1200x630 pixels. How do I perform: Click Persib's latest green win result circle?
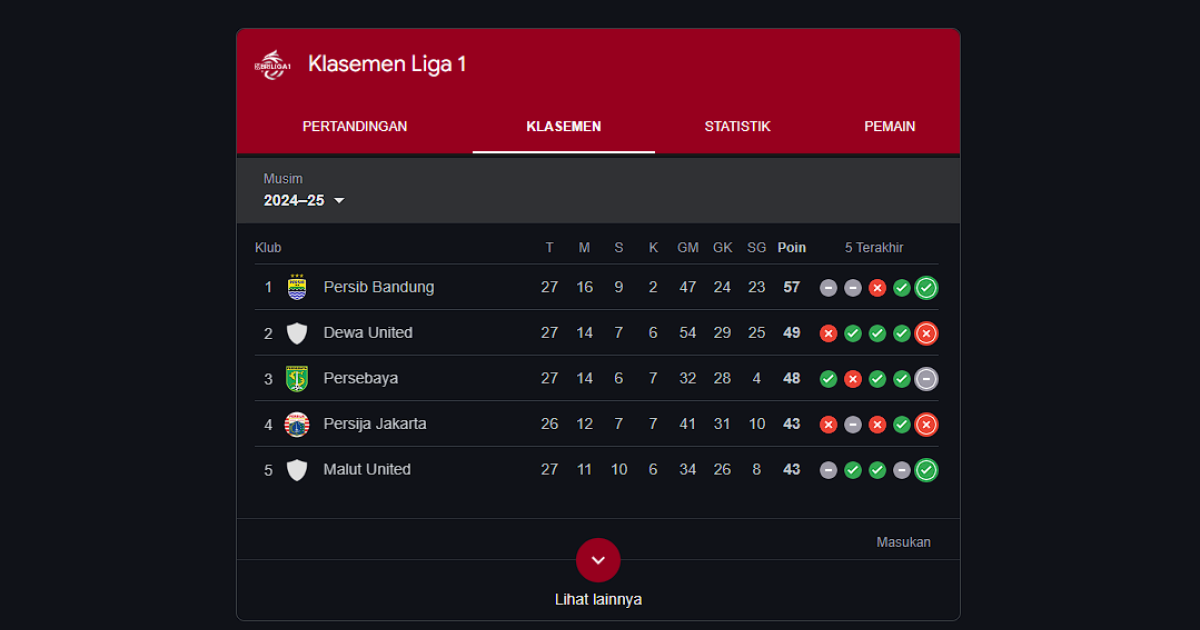926,287
